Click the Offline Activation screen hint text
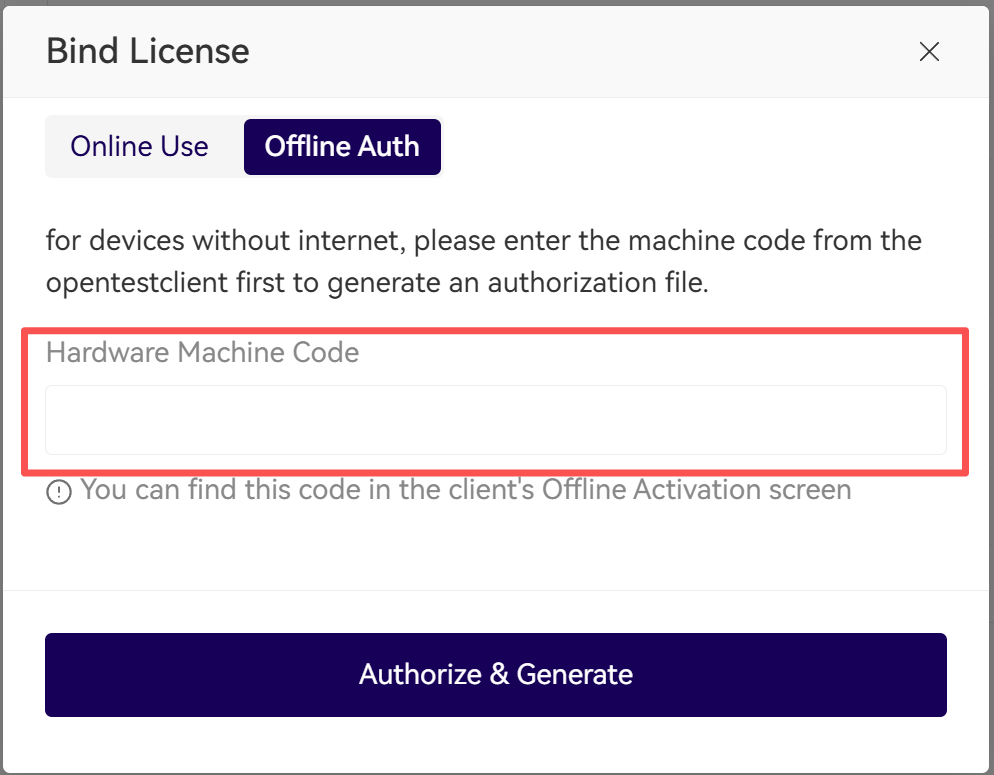 696,490
